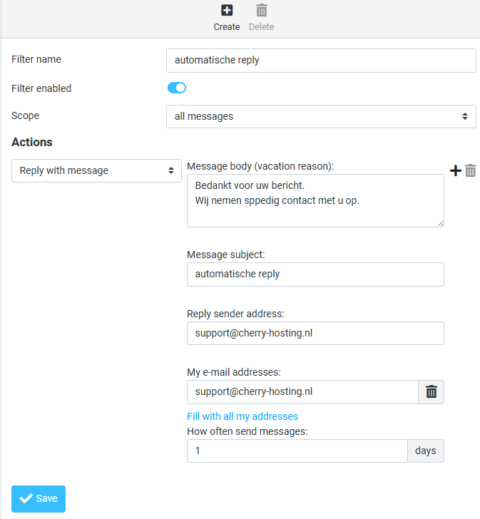Screen dimensions: 480x519
Task: Remove the action using trash icon beside plus
Action: tap(470, 171)
